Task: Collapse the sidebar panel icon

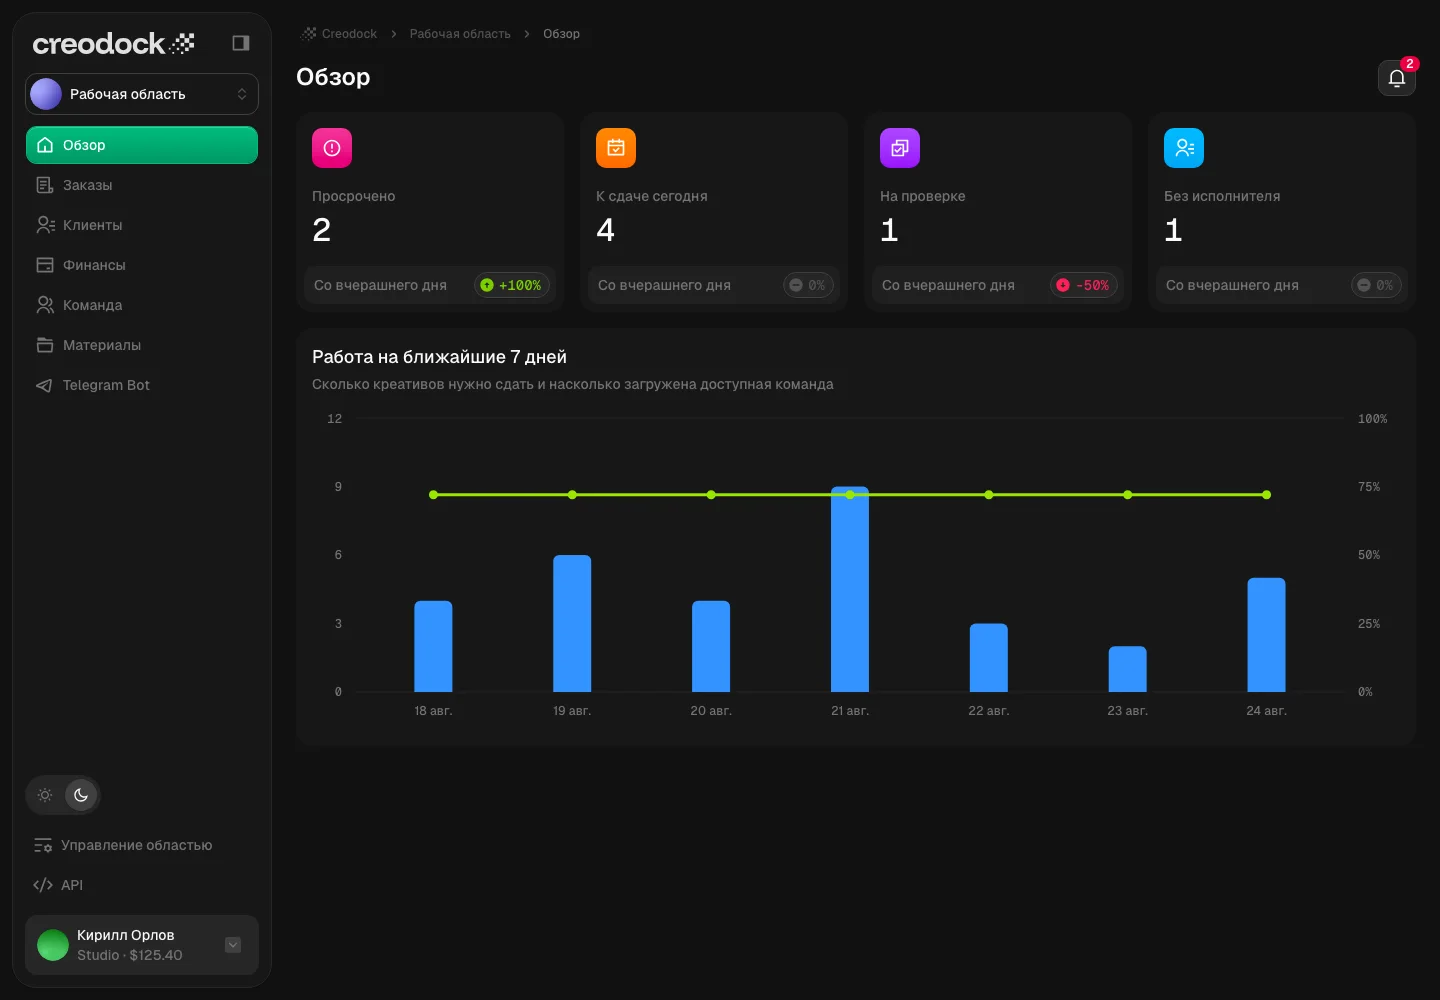Action: tap(240, 43)
